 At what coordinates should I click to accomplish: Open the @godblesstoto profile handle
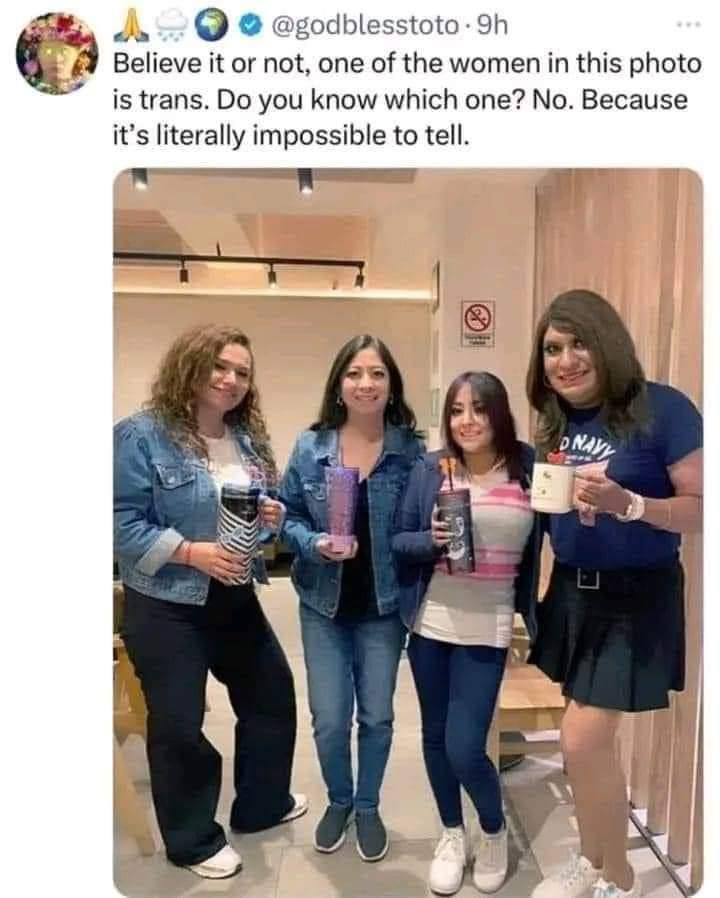click(366, 25)
